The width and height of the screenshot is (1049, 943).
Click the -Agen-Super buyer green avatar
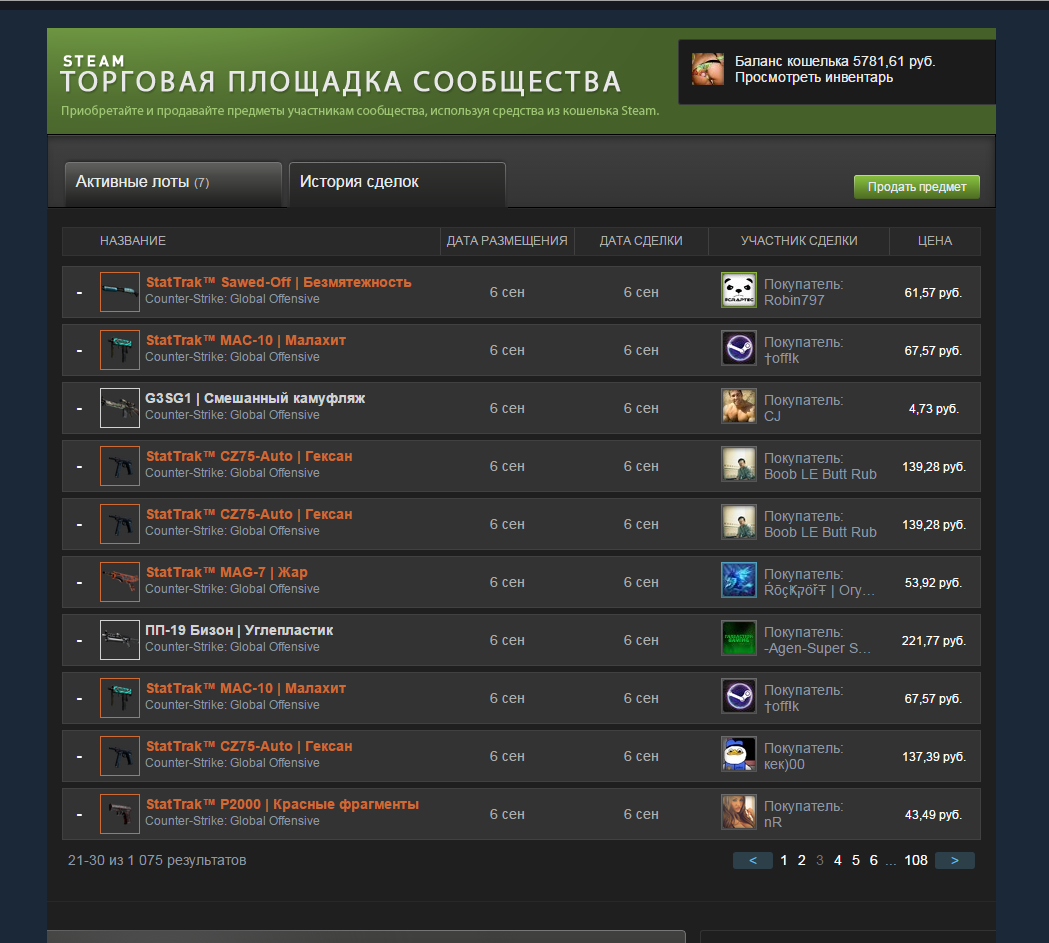[739, 638]
